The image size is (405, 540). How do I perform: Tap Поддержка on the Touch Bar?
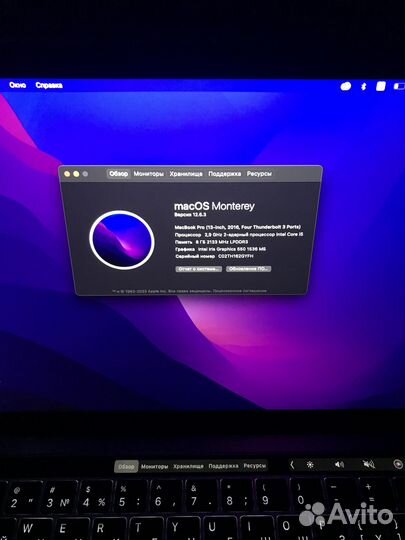[x=223, y=466]
